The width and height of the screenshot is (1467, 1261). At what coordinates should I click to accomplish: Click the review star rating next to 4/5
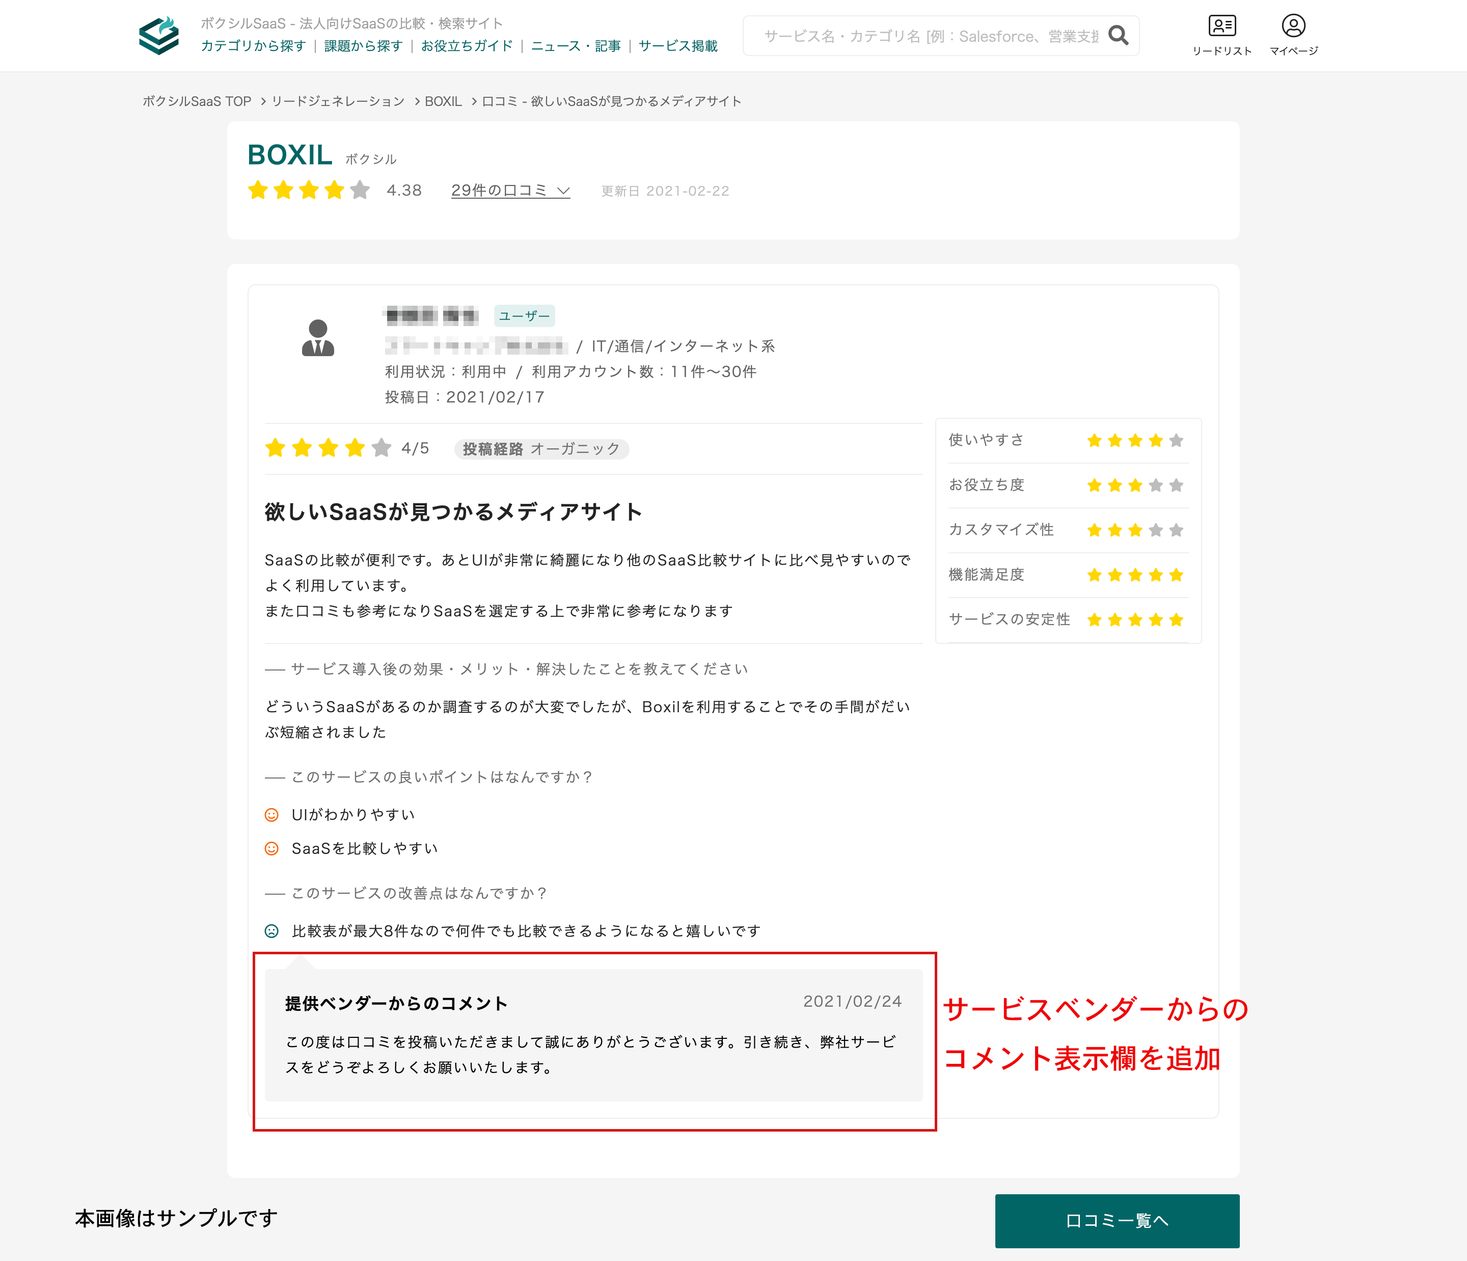[328, 448]
